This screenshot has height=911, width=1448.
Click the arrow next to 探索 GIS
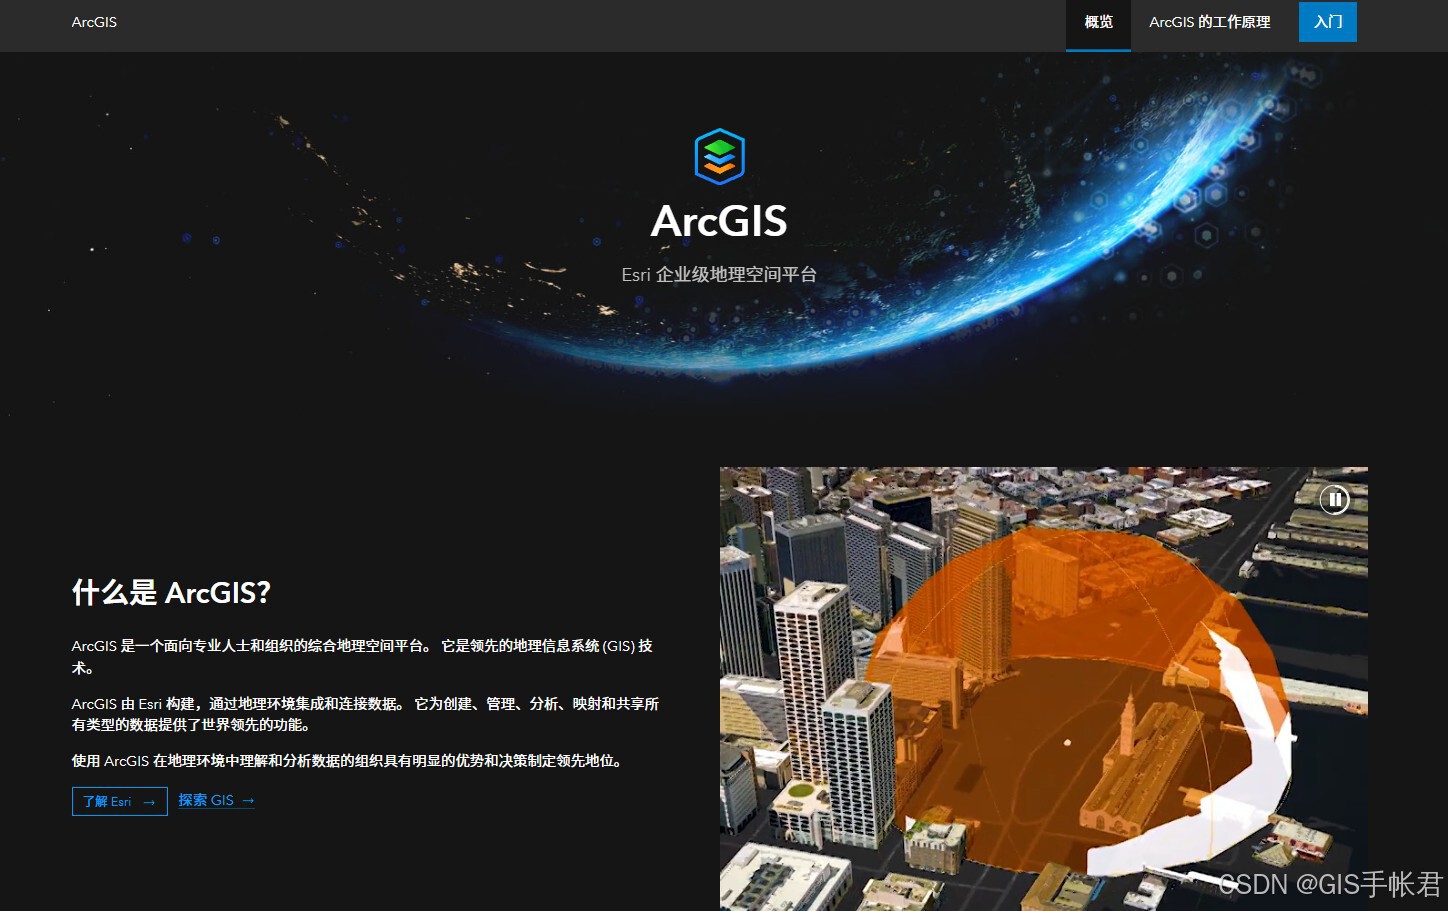coord(248,801)
